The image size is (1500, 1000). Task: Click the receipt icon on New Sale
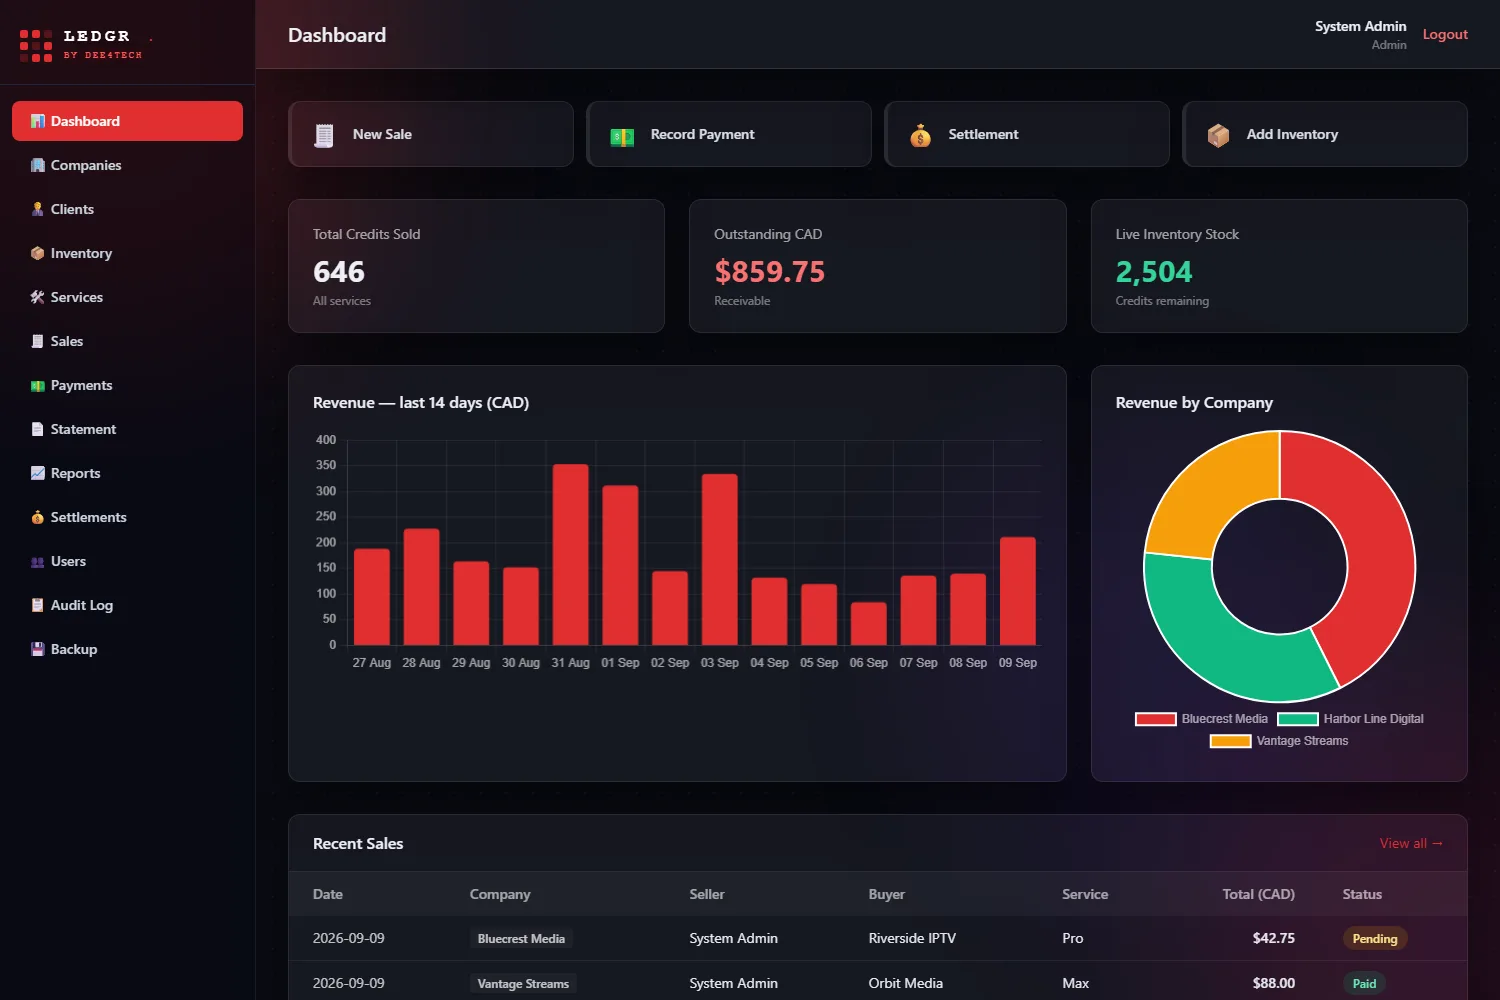coord(324,135)
